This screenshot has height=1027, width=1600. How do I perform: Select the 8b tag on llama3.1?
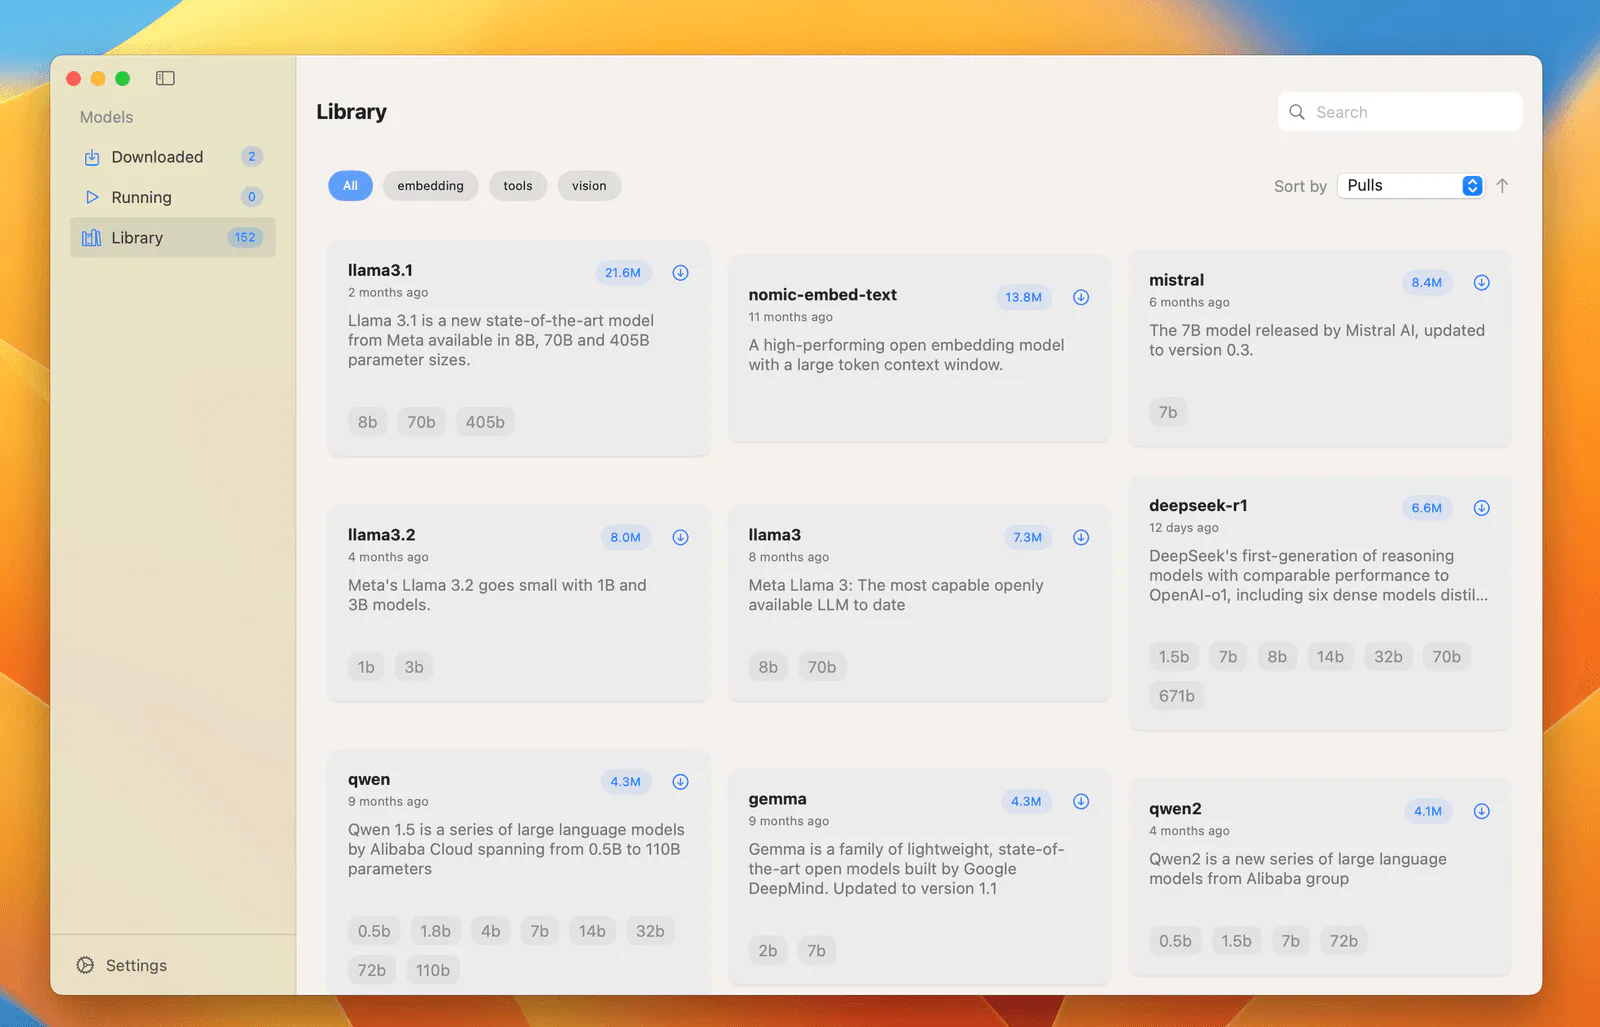tap(367, 422)
